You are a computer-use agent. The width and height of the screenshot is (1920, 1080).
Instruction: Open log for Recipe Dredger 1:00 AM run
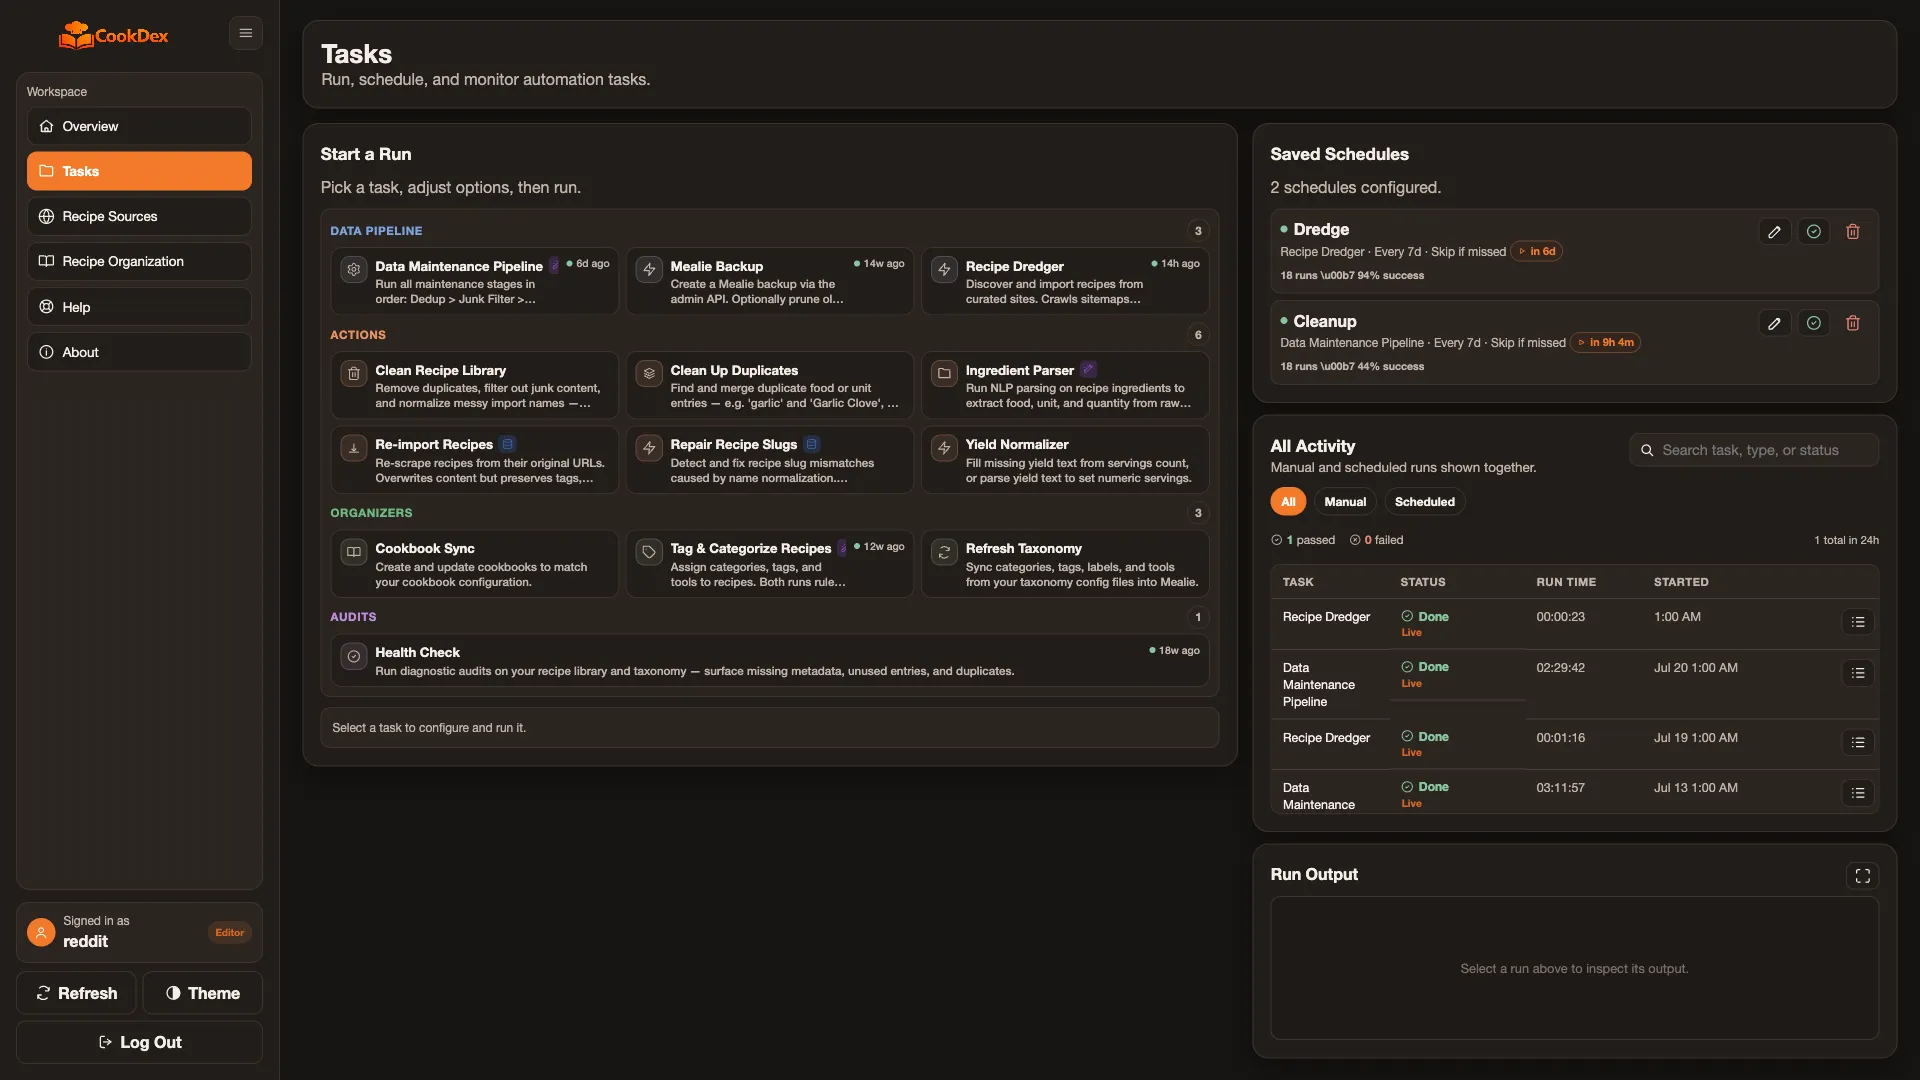coord(1857,622)
